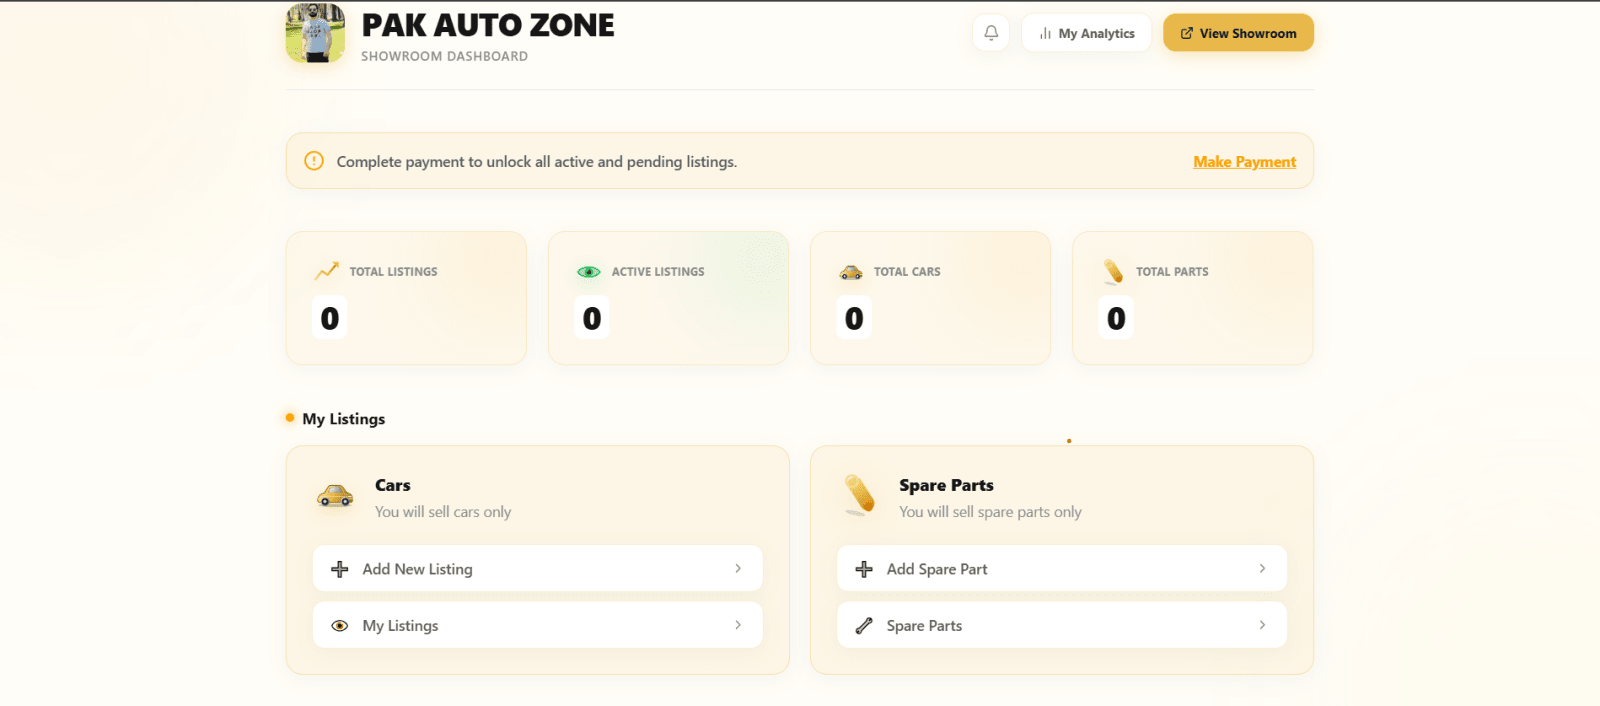1600x706 pixels.
Task: Click the TOTAL LISTINGS label
Action: point(393,272)
